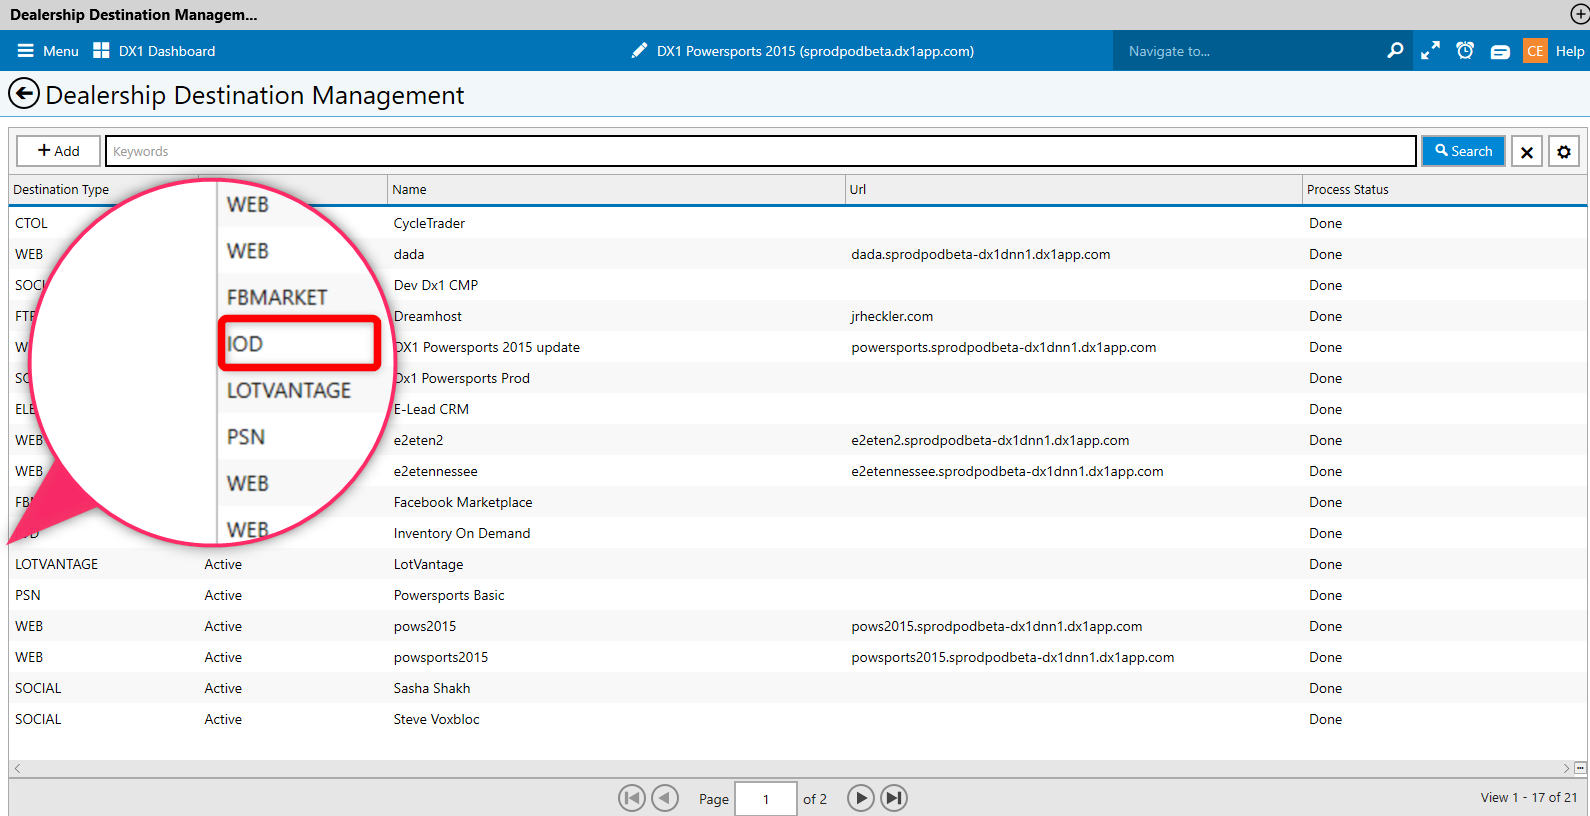Select the powsports2015 name cell
Screen dimensions: 1590x816
click(x=441, y=657)
